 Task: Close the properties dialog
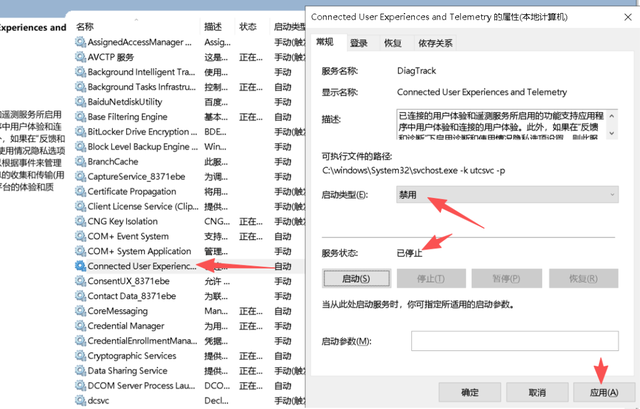click(628, 17)
